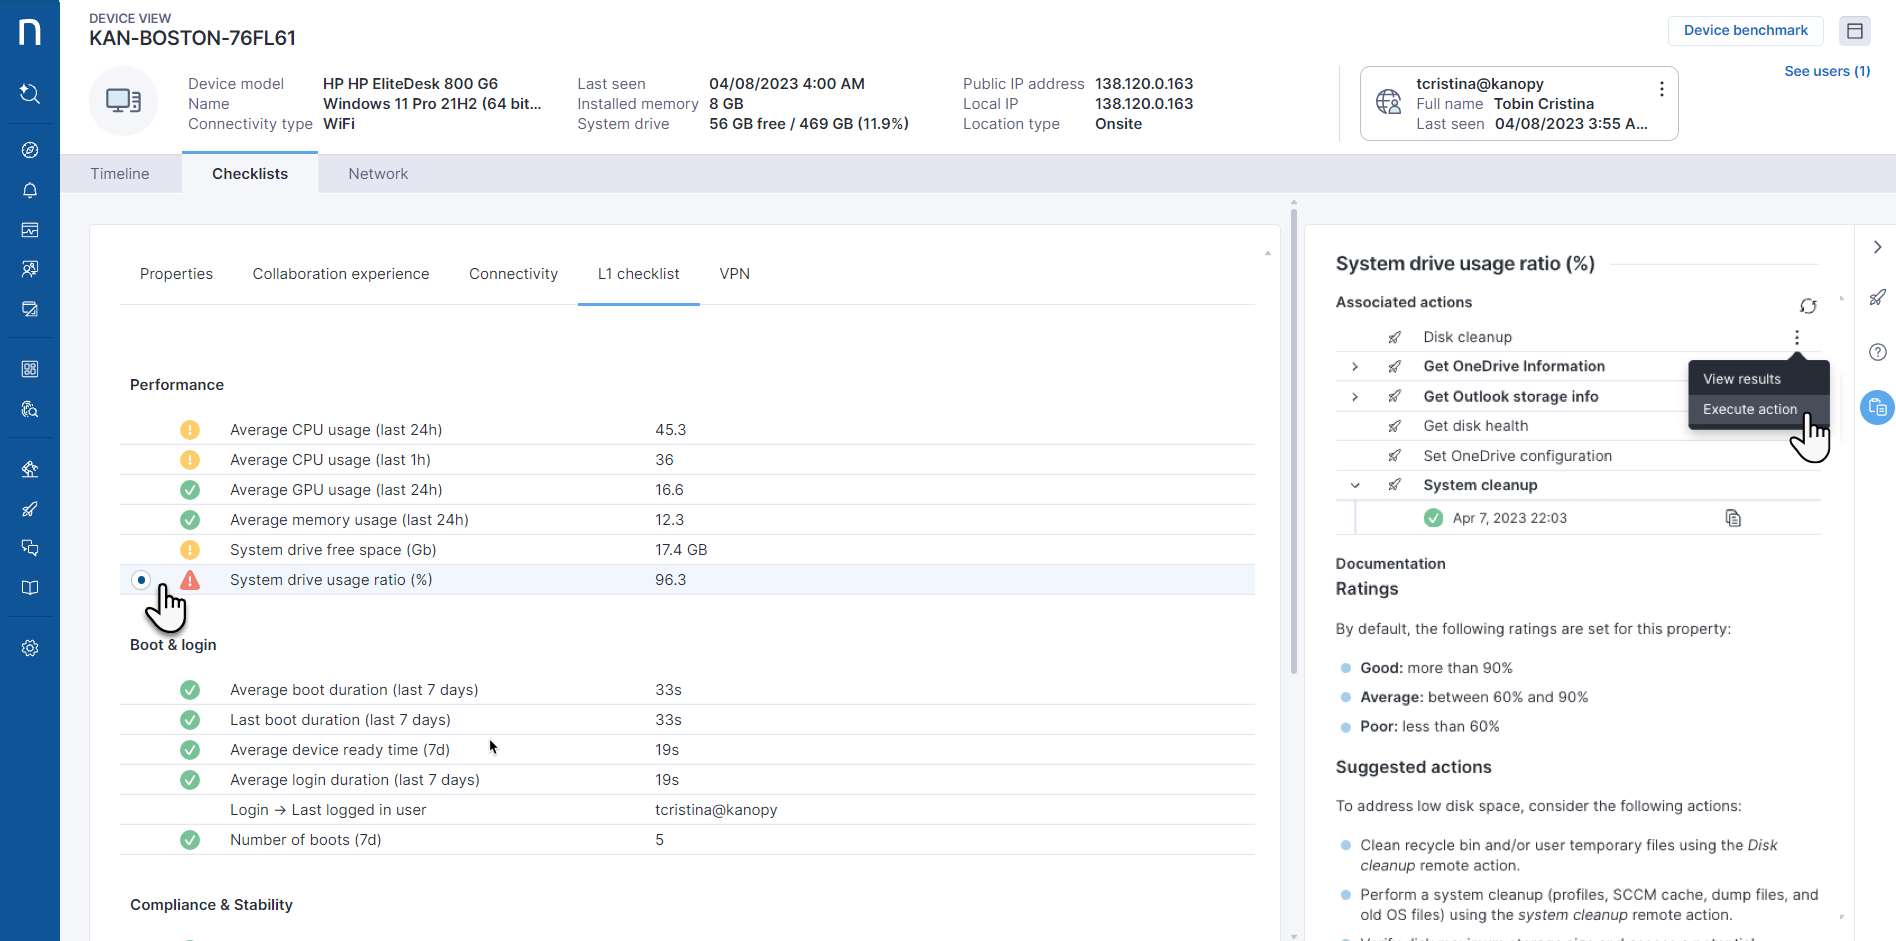Click the blue clipboard floating button
1896x941 pixels.
click(x=1876, y=407)
